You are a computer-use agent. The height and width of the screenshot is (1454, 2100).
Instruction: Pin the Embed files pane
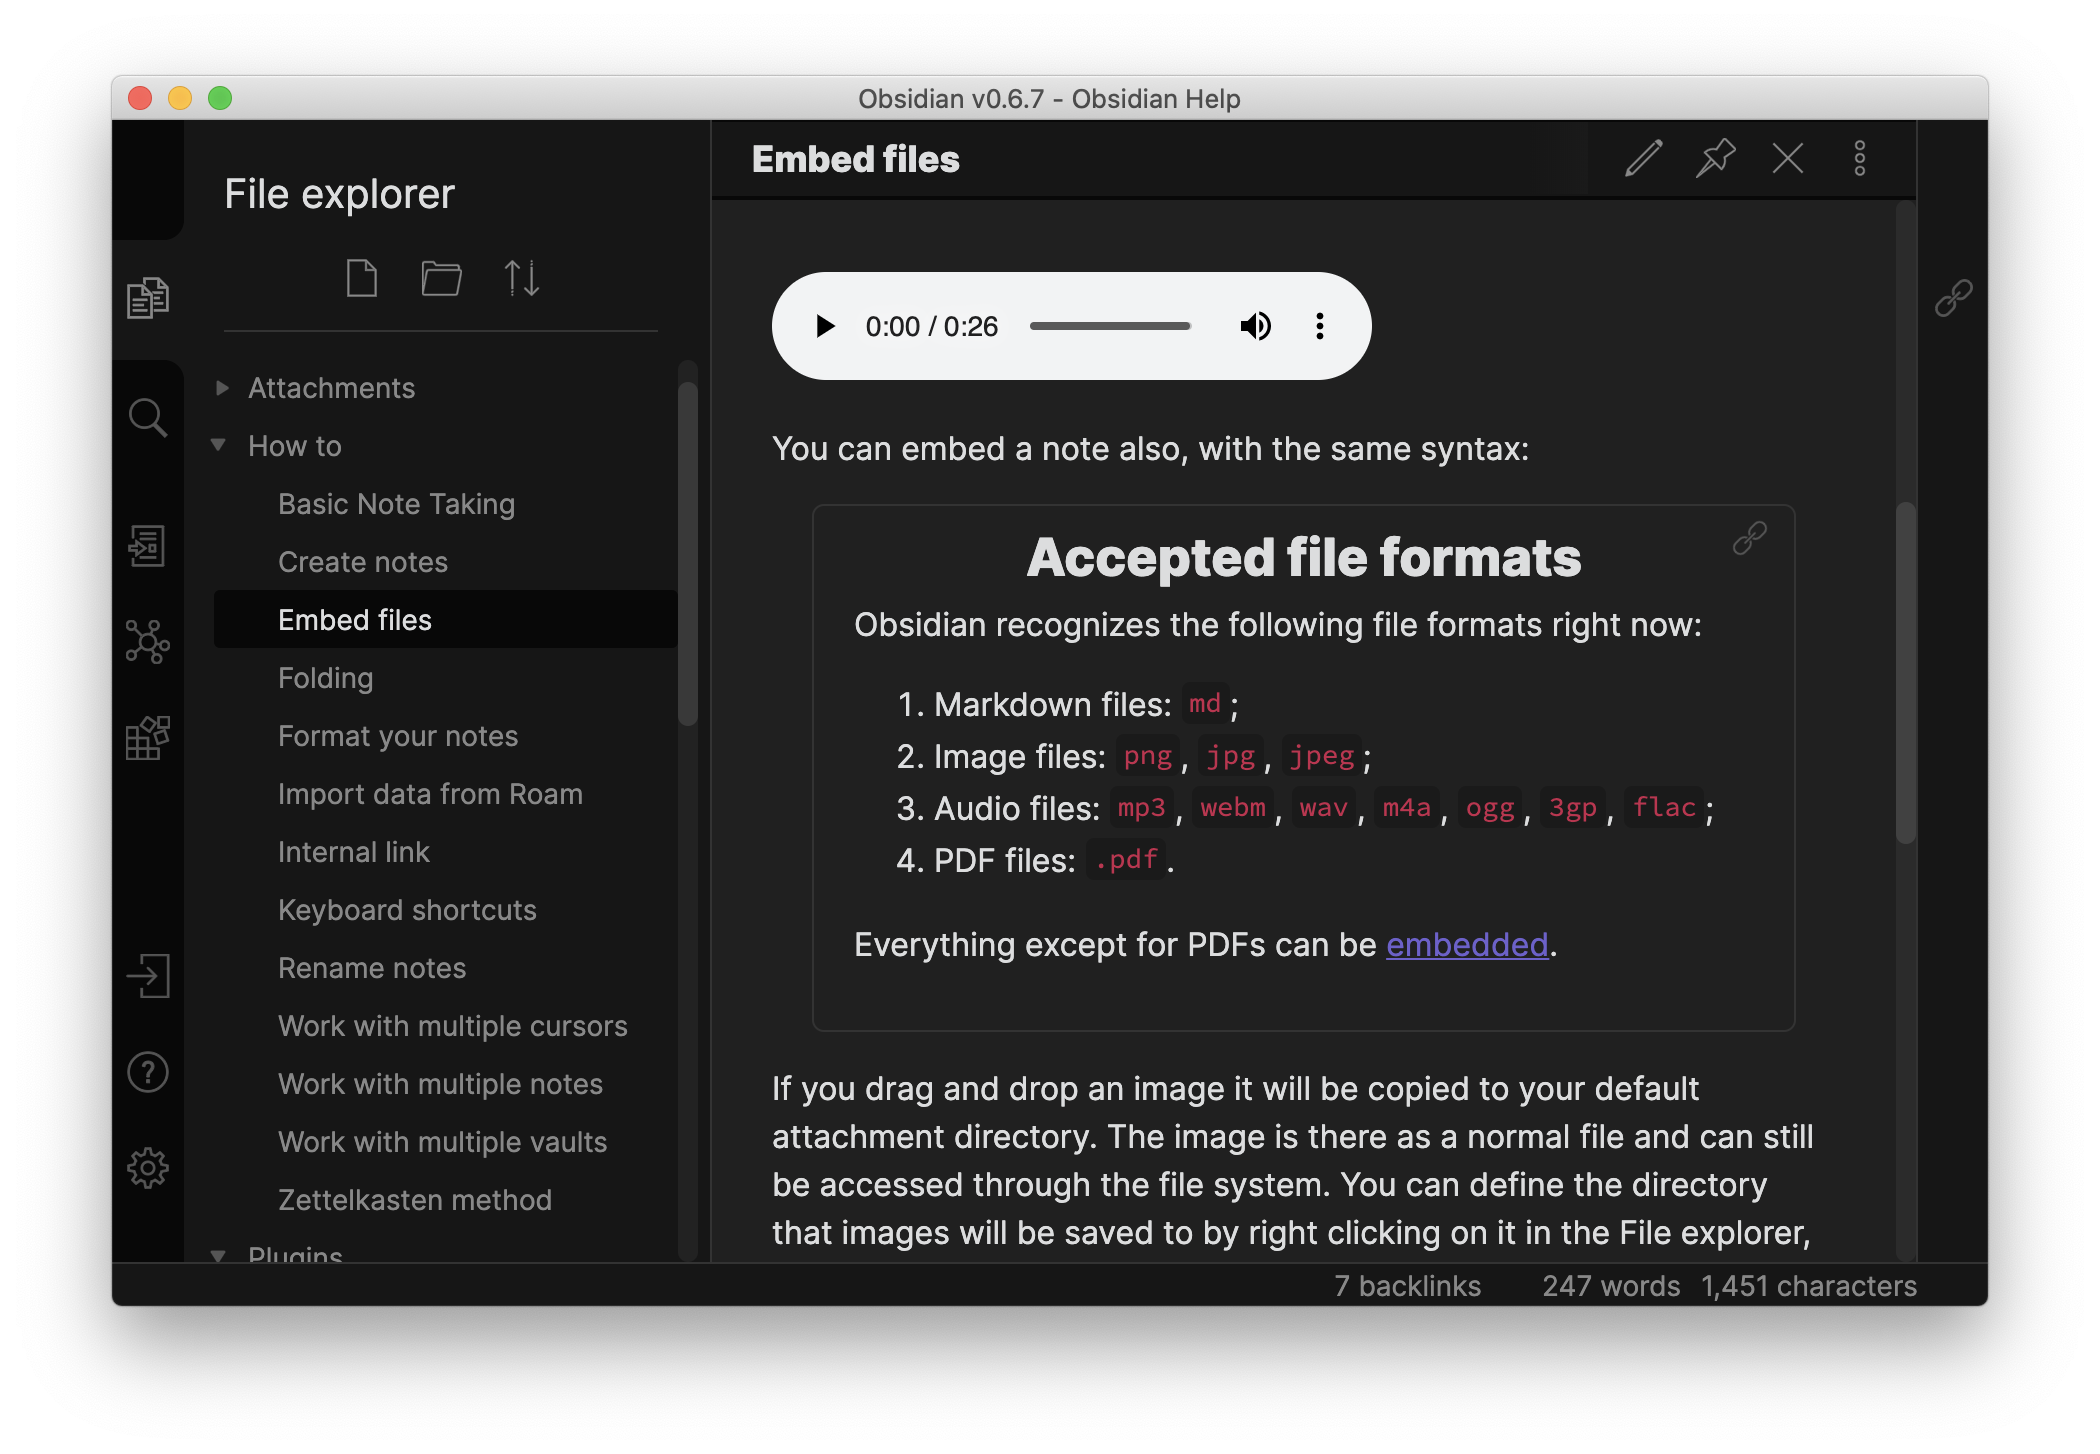click(x=1715, y=158)
